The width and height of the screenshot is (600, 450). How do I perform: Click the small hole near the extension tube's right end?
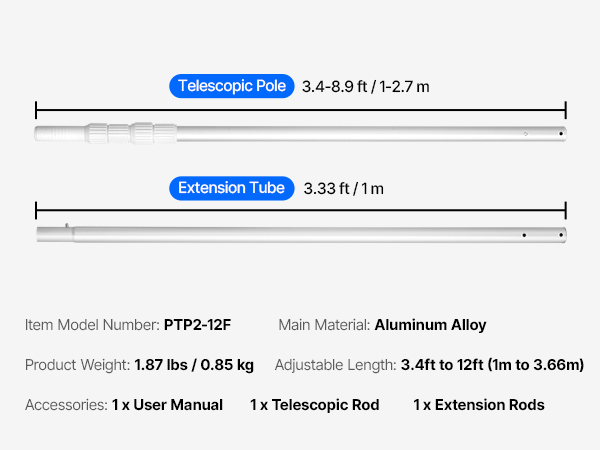coord(523,235)
